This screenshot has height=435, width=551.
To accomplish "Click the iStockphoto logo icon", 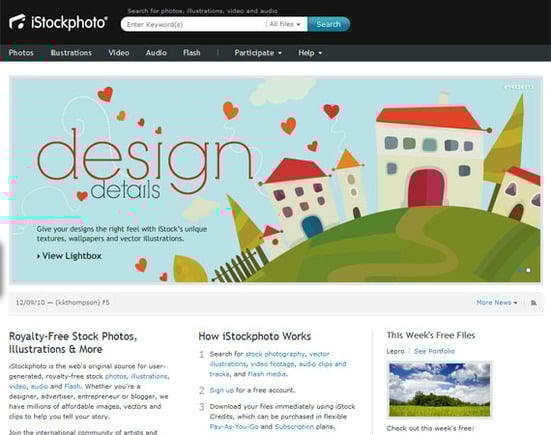I will pos(17,22).
